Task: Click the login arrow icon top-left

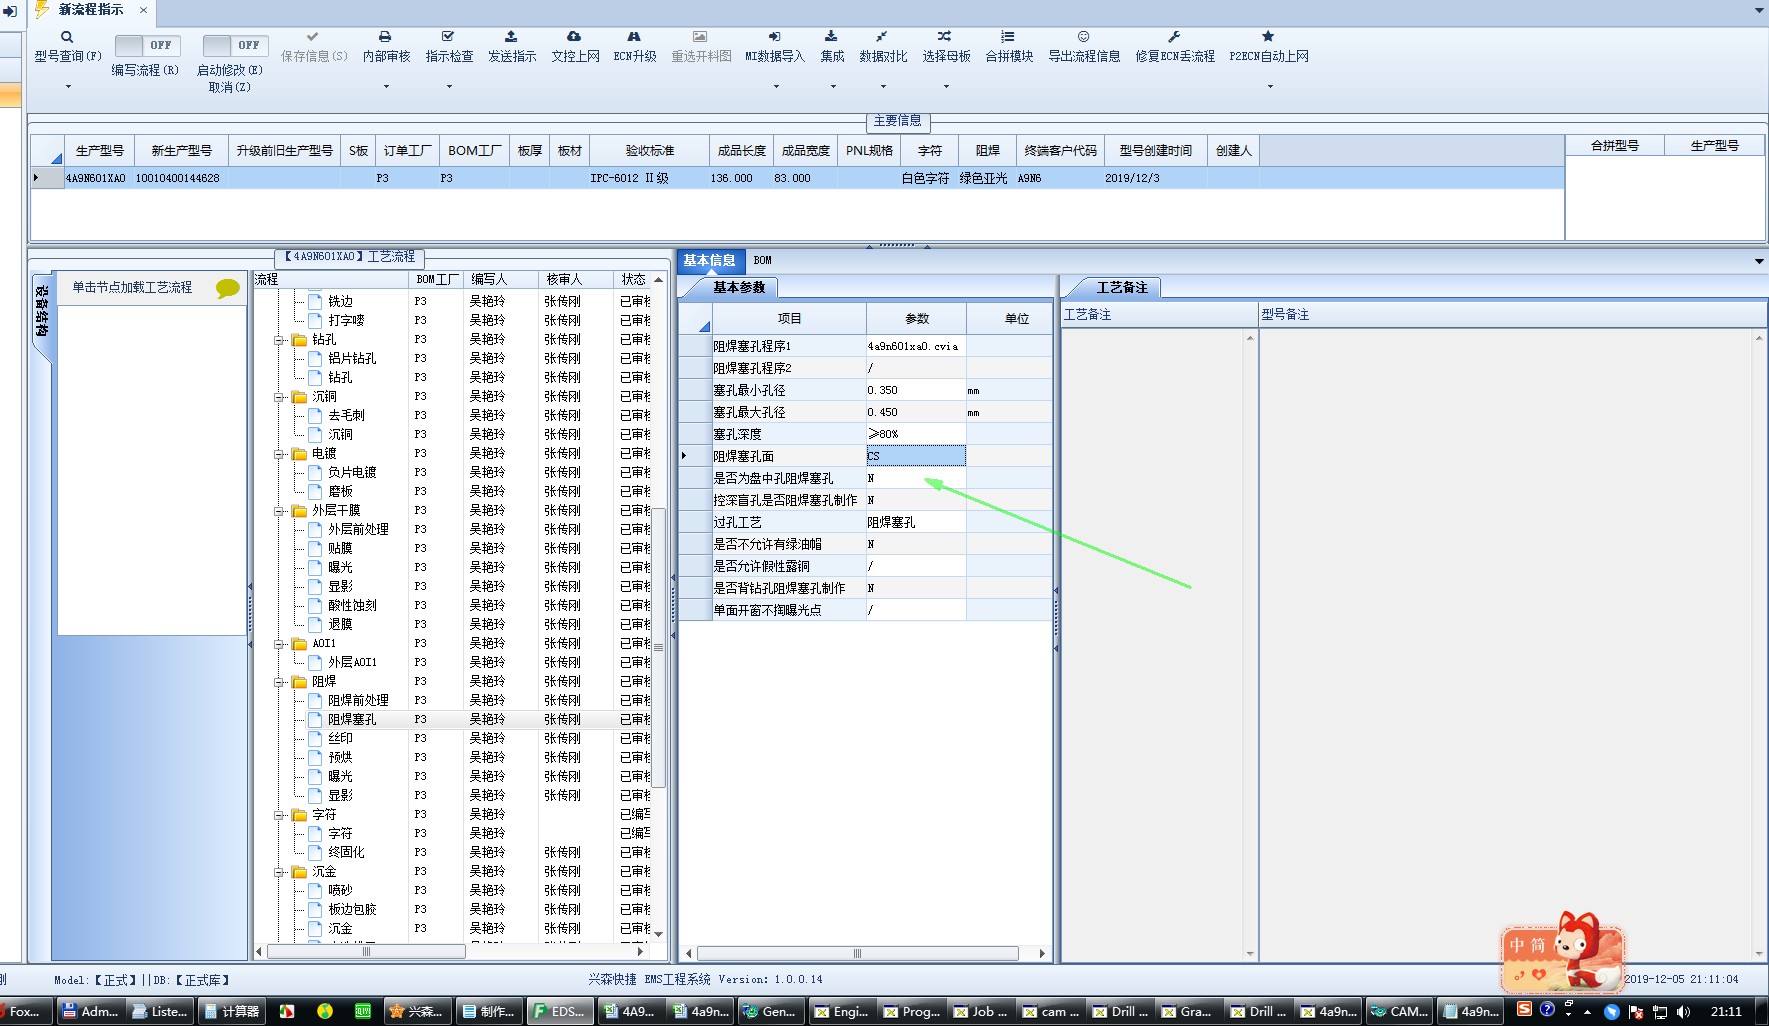Action: pyautogui.click(x=9, y=11)
